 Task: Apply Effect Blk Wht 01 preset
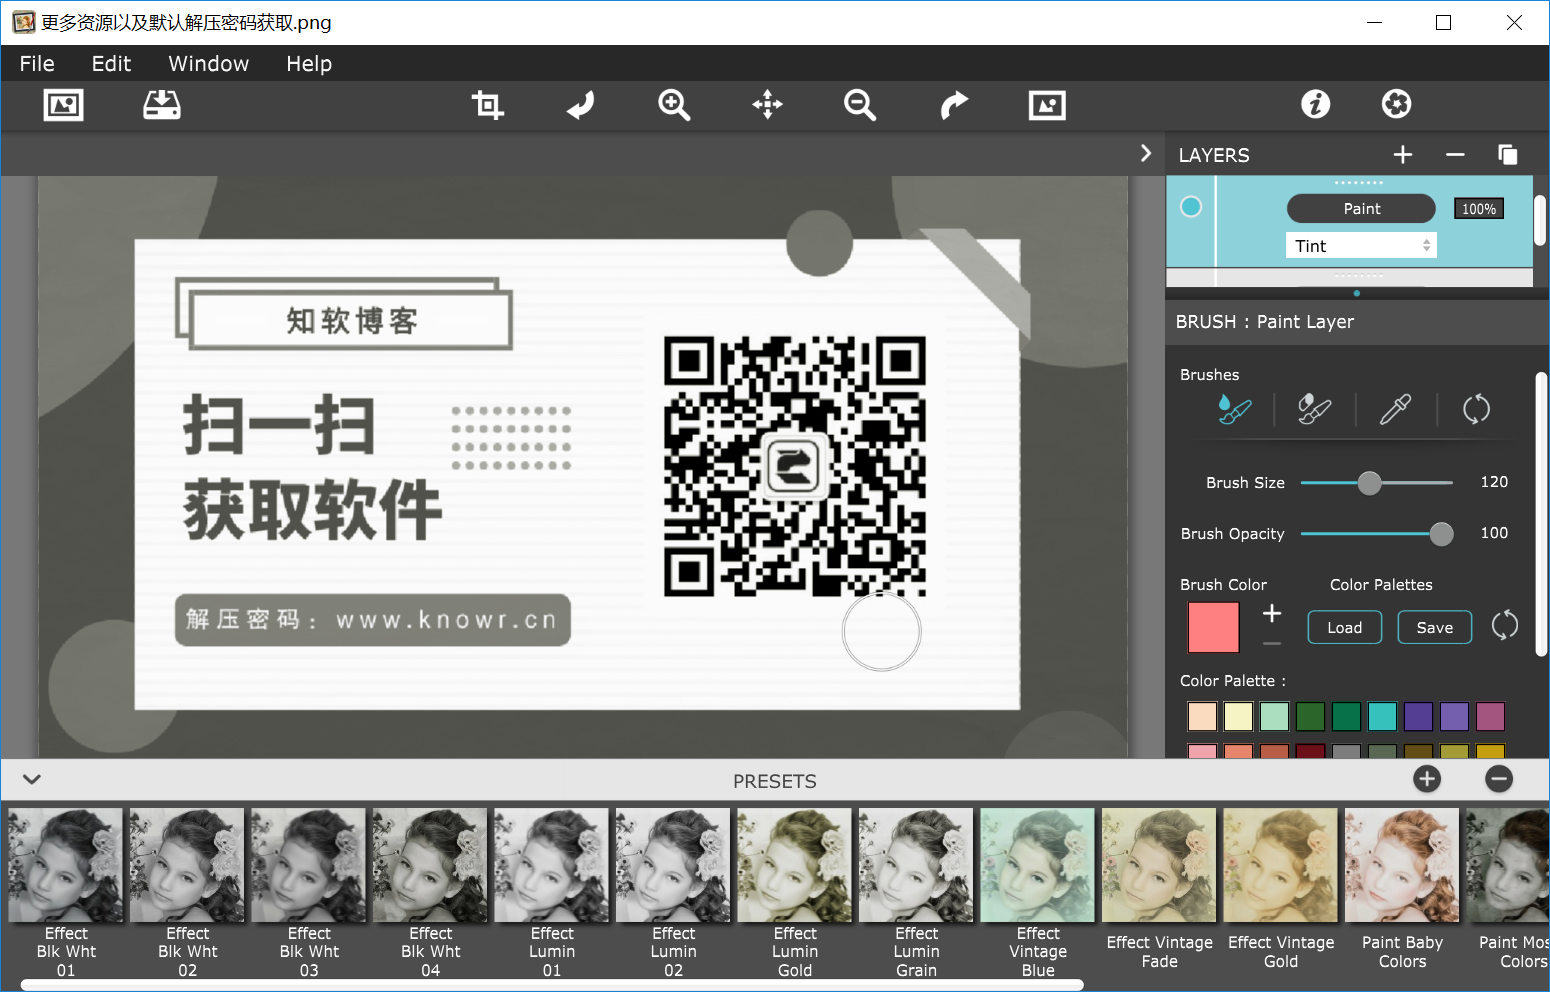click(66, 893)
